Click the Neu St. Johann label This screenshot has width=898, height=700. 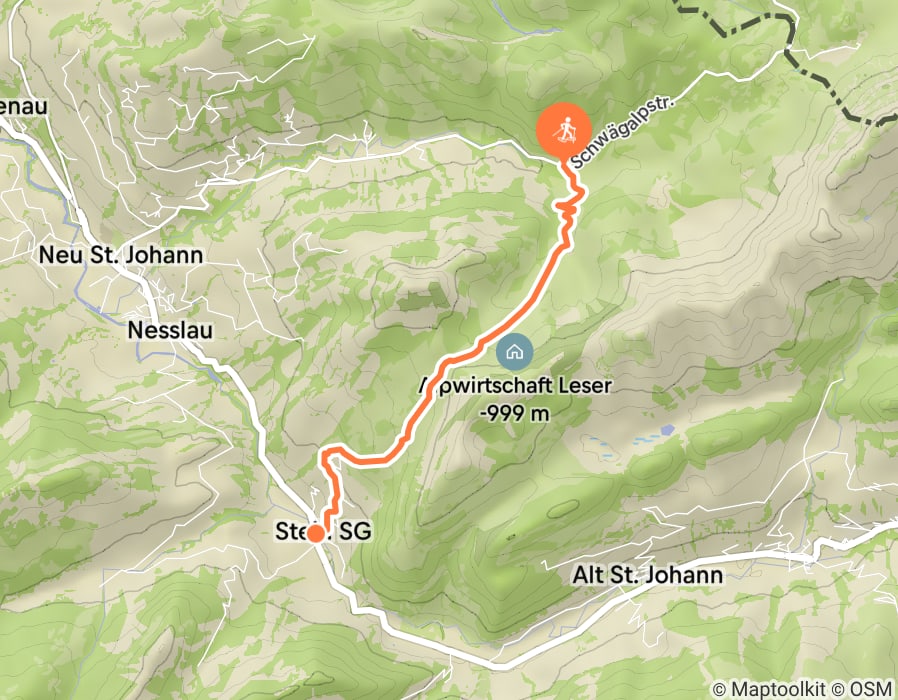tap(121, 255)
